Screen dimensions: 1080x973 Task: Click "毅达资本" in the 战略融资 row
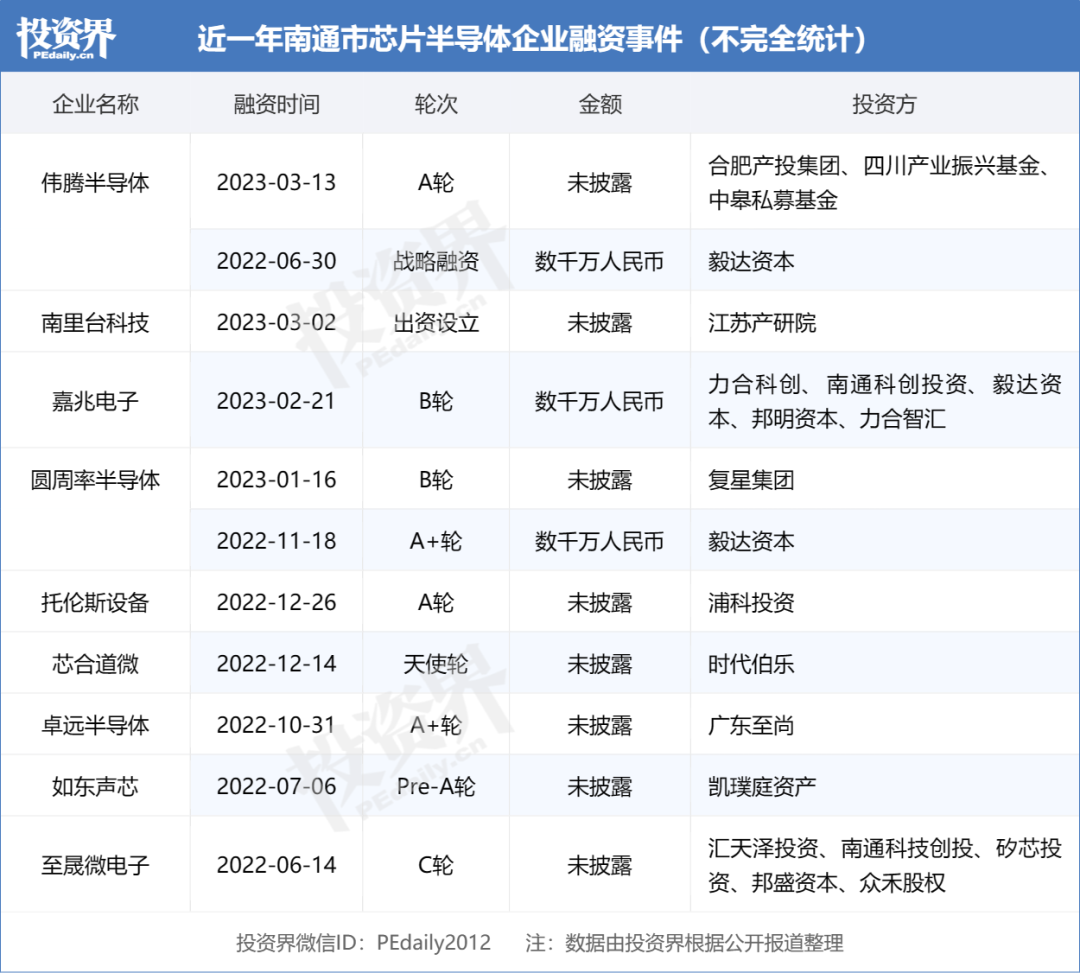point(751,261)
